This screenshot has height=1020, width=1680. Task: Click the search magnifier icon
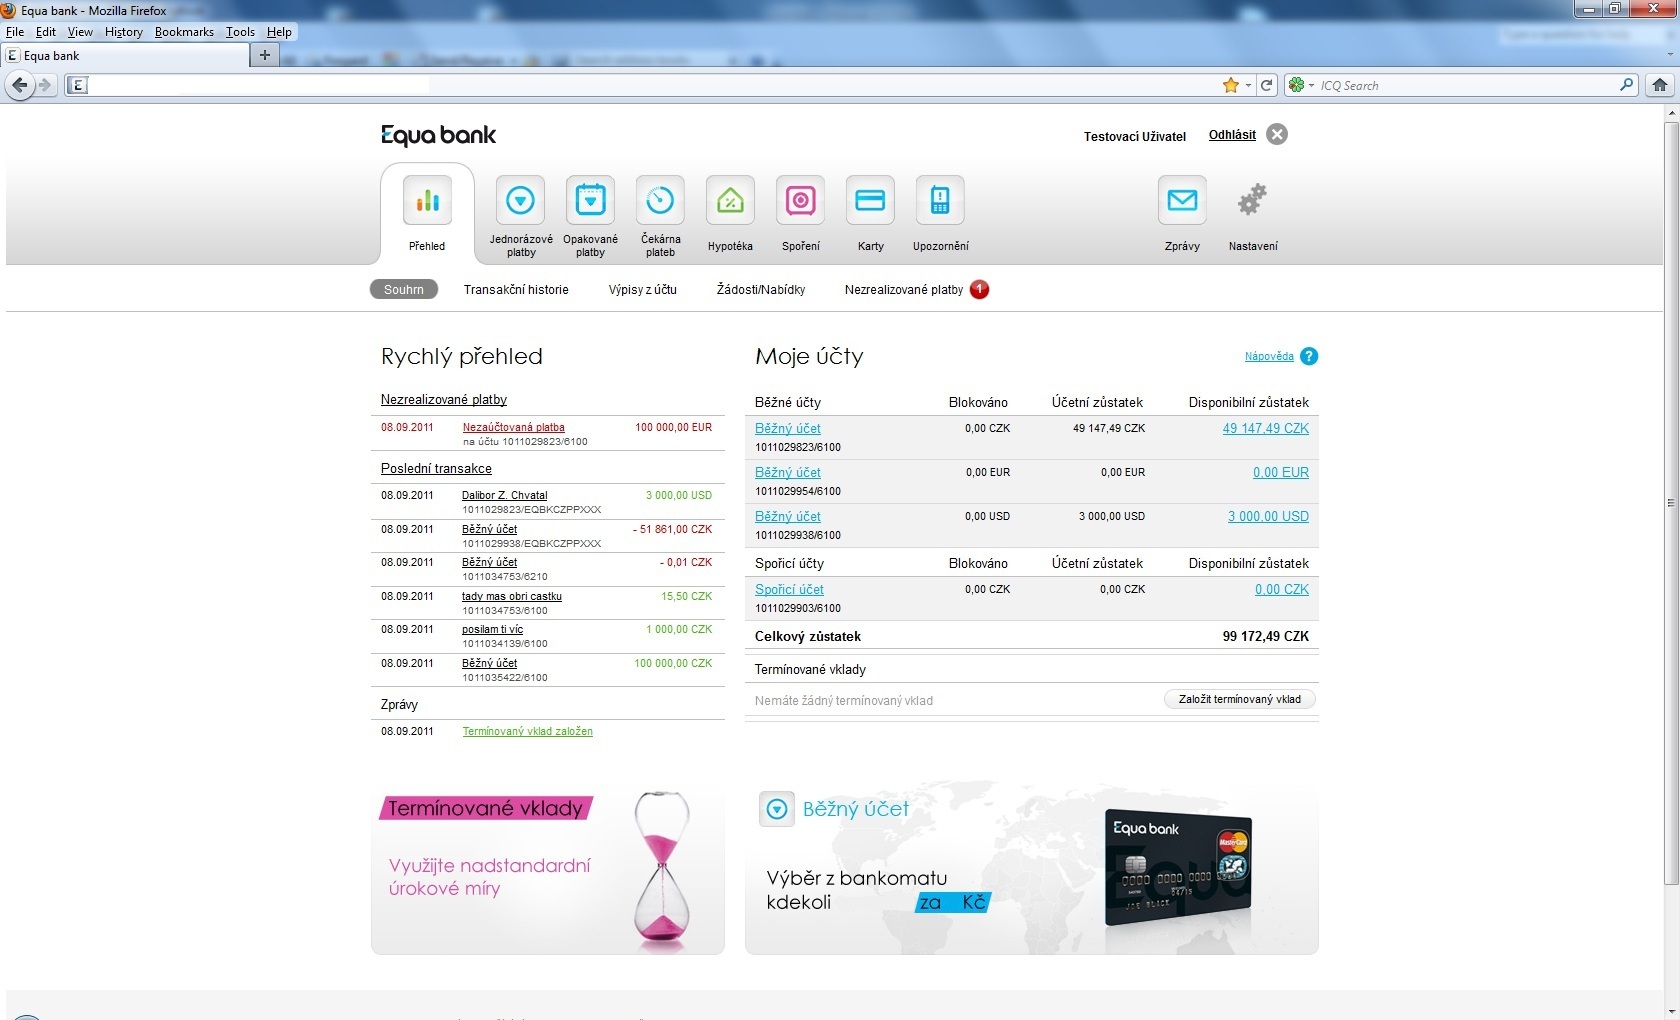[x=1627, y=85]
